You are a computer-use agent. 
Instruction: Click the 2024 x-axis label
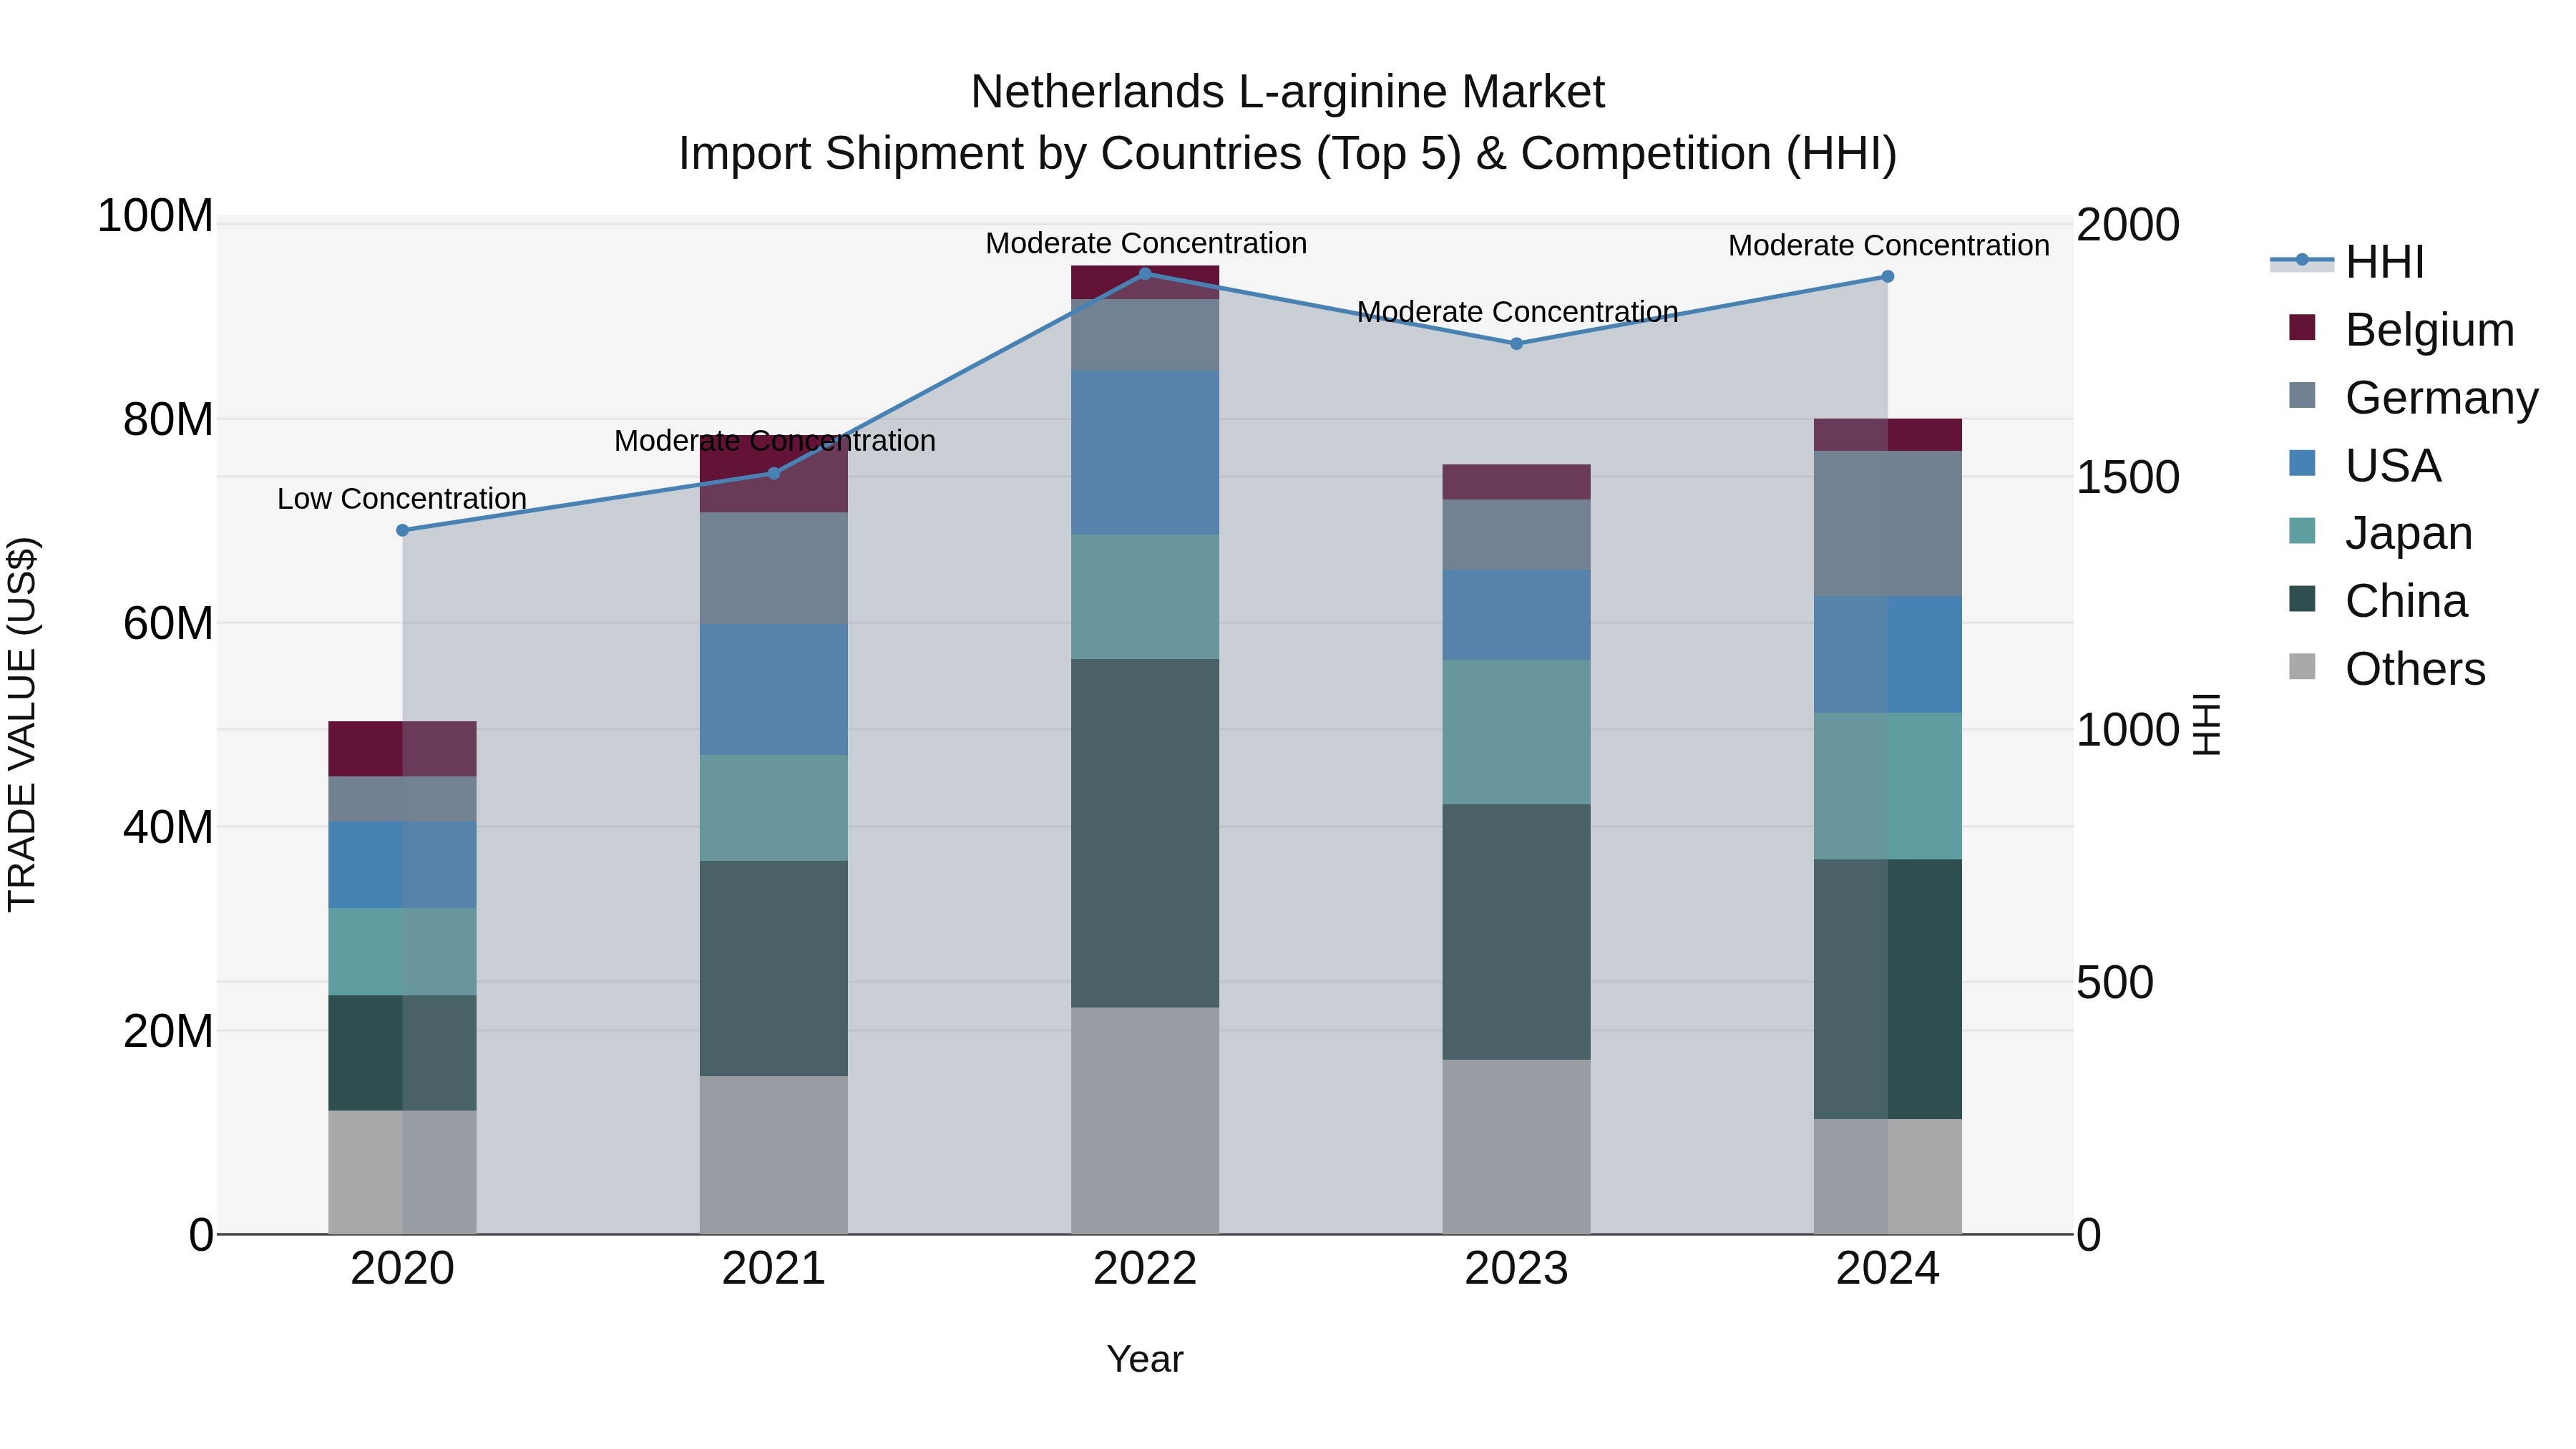1888,1269
